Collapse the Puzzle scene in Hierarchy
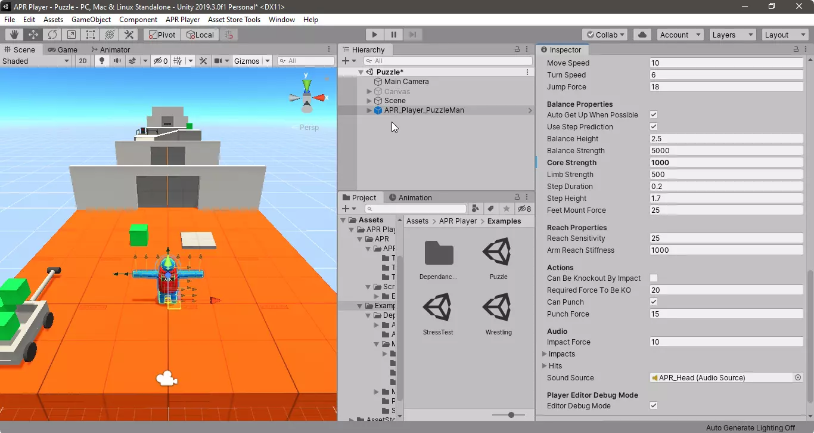This screenshot has width=814, height=433. pos(361,72)
